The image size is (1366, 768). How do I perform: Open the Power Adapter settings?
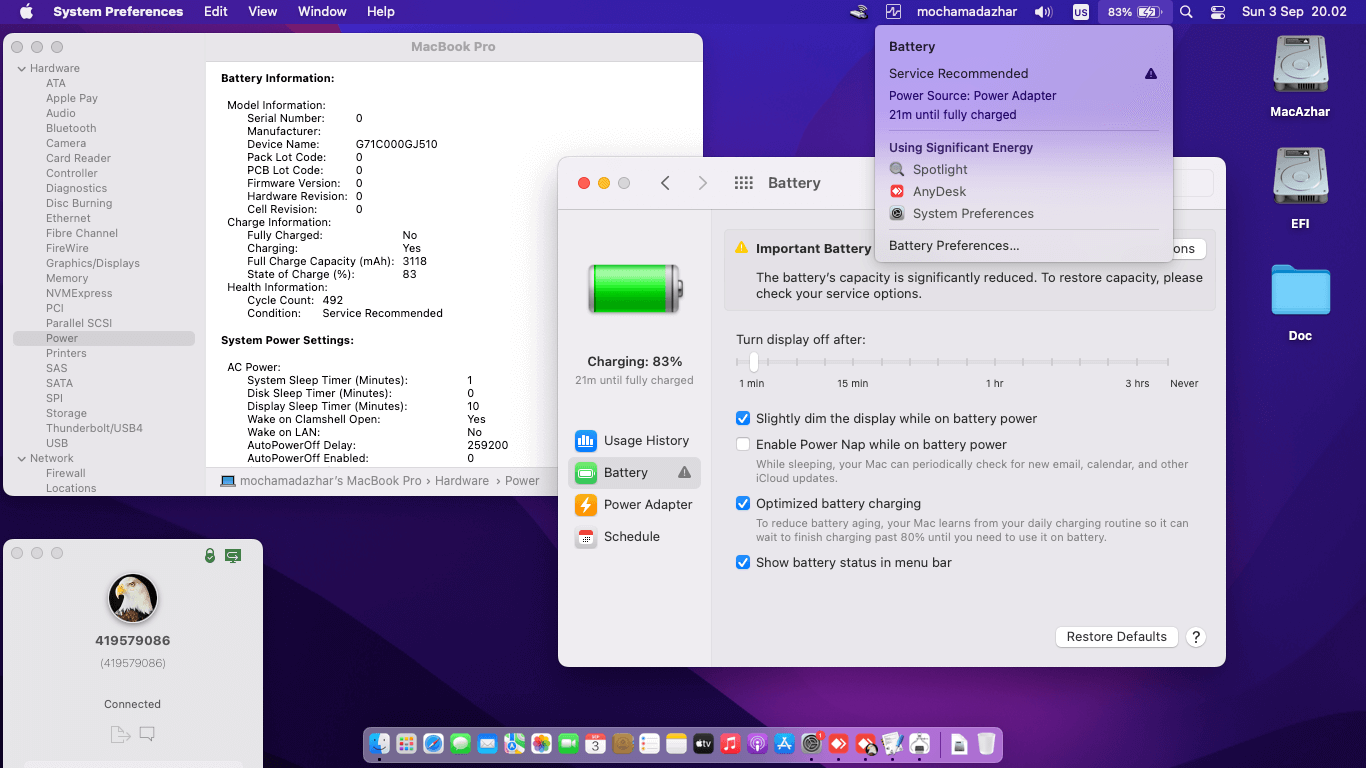(633, 504)
